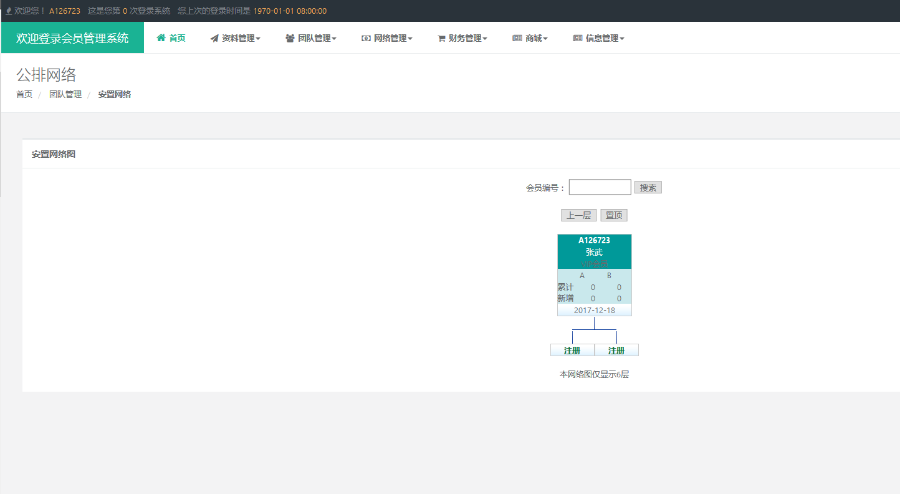This screenshot has width=900, height=494.
Task: Click the 置顶 button
Action: click(x=614, y=215)
